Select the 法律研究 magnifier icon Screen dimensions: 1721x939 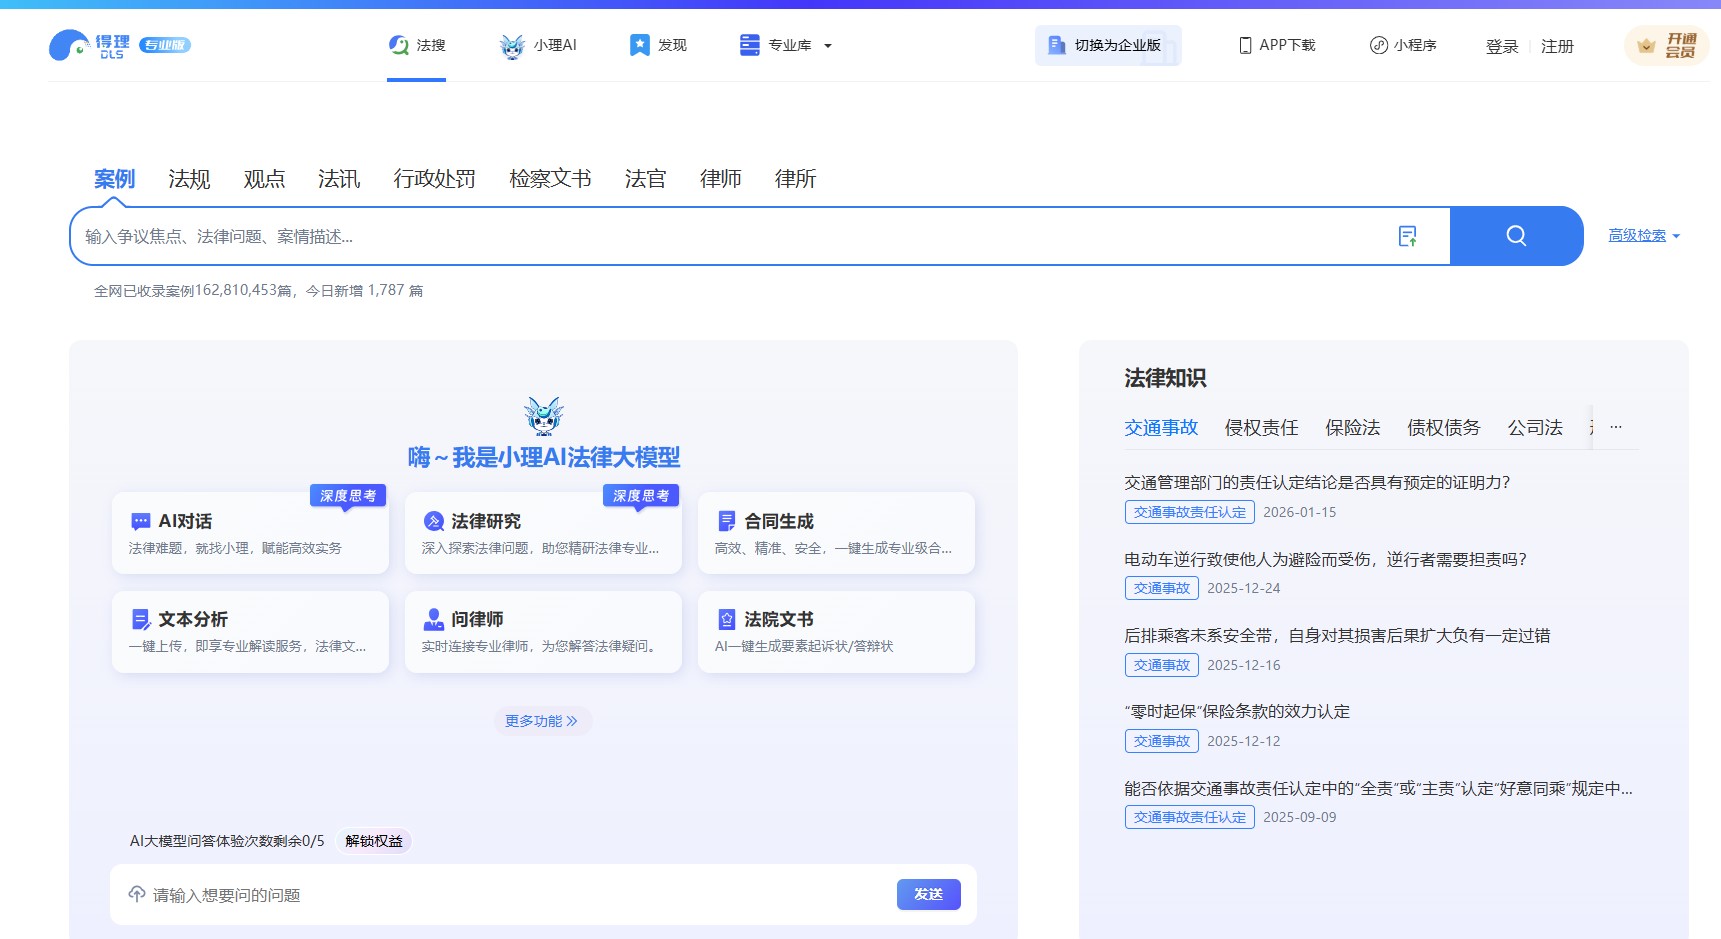tap(433, 520)
